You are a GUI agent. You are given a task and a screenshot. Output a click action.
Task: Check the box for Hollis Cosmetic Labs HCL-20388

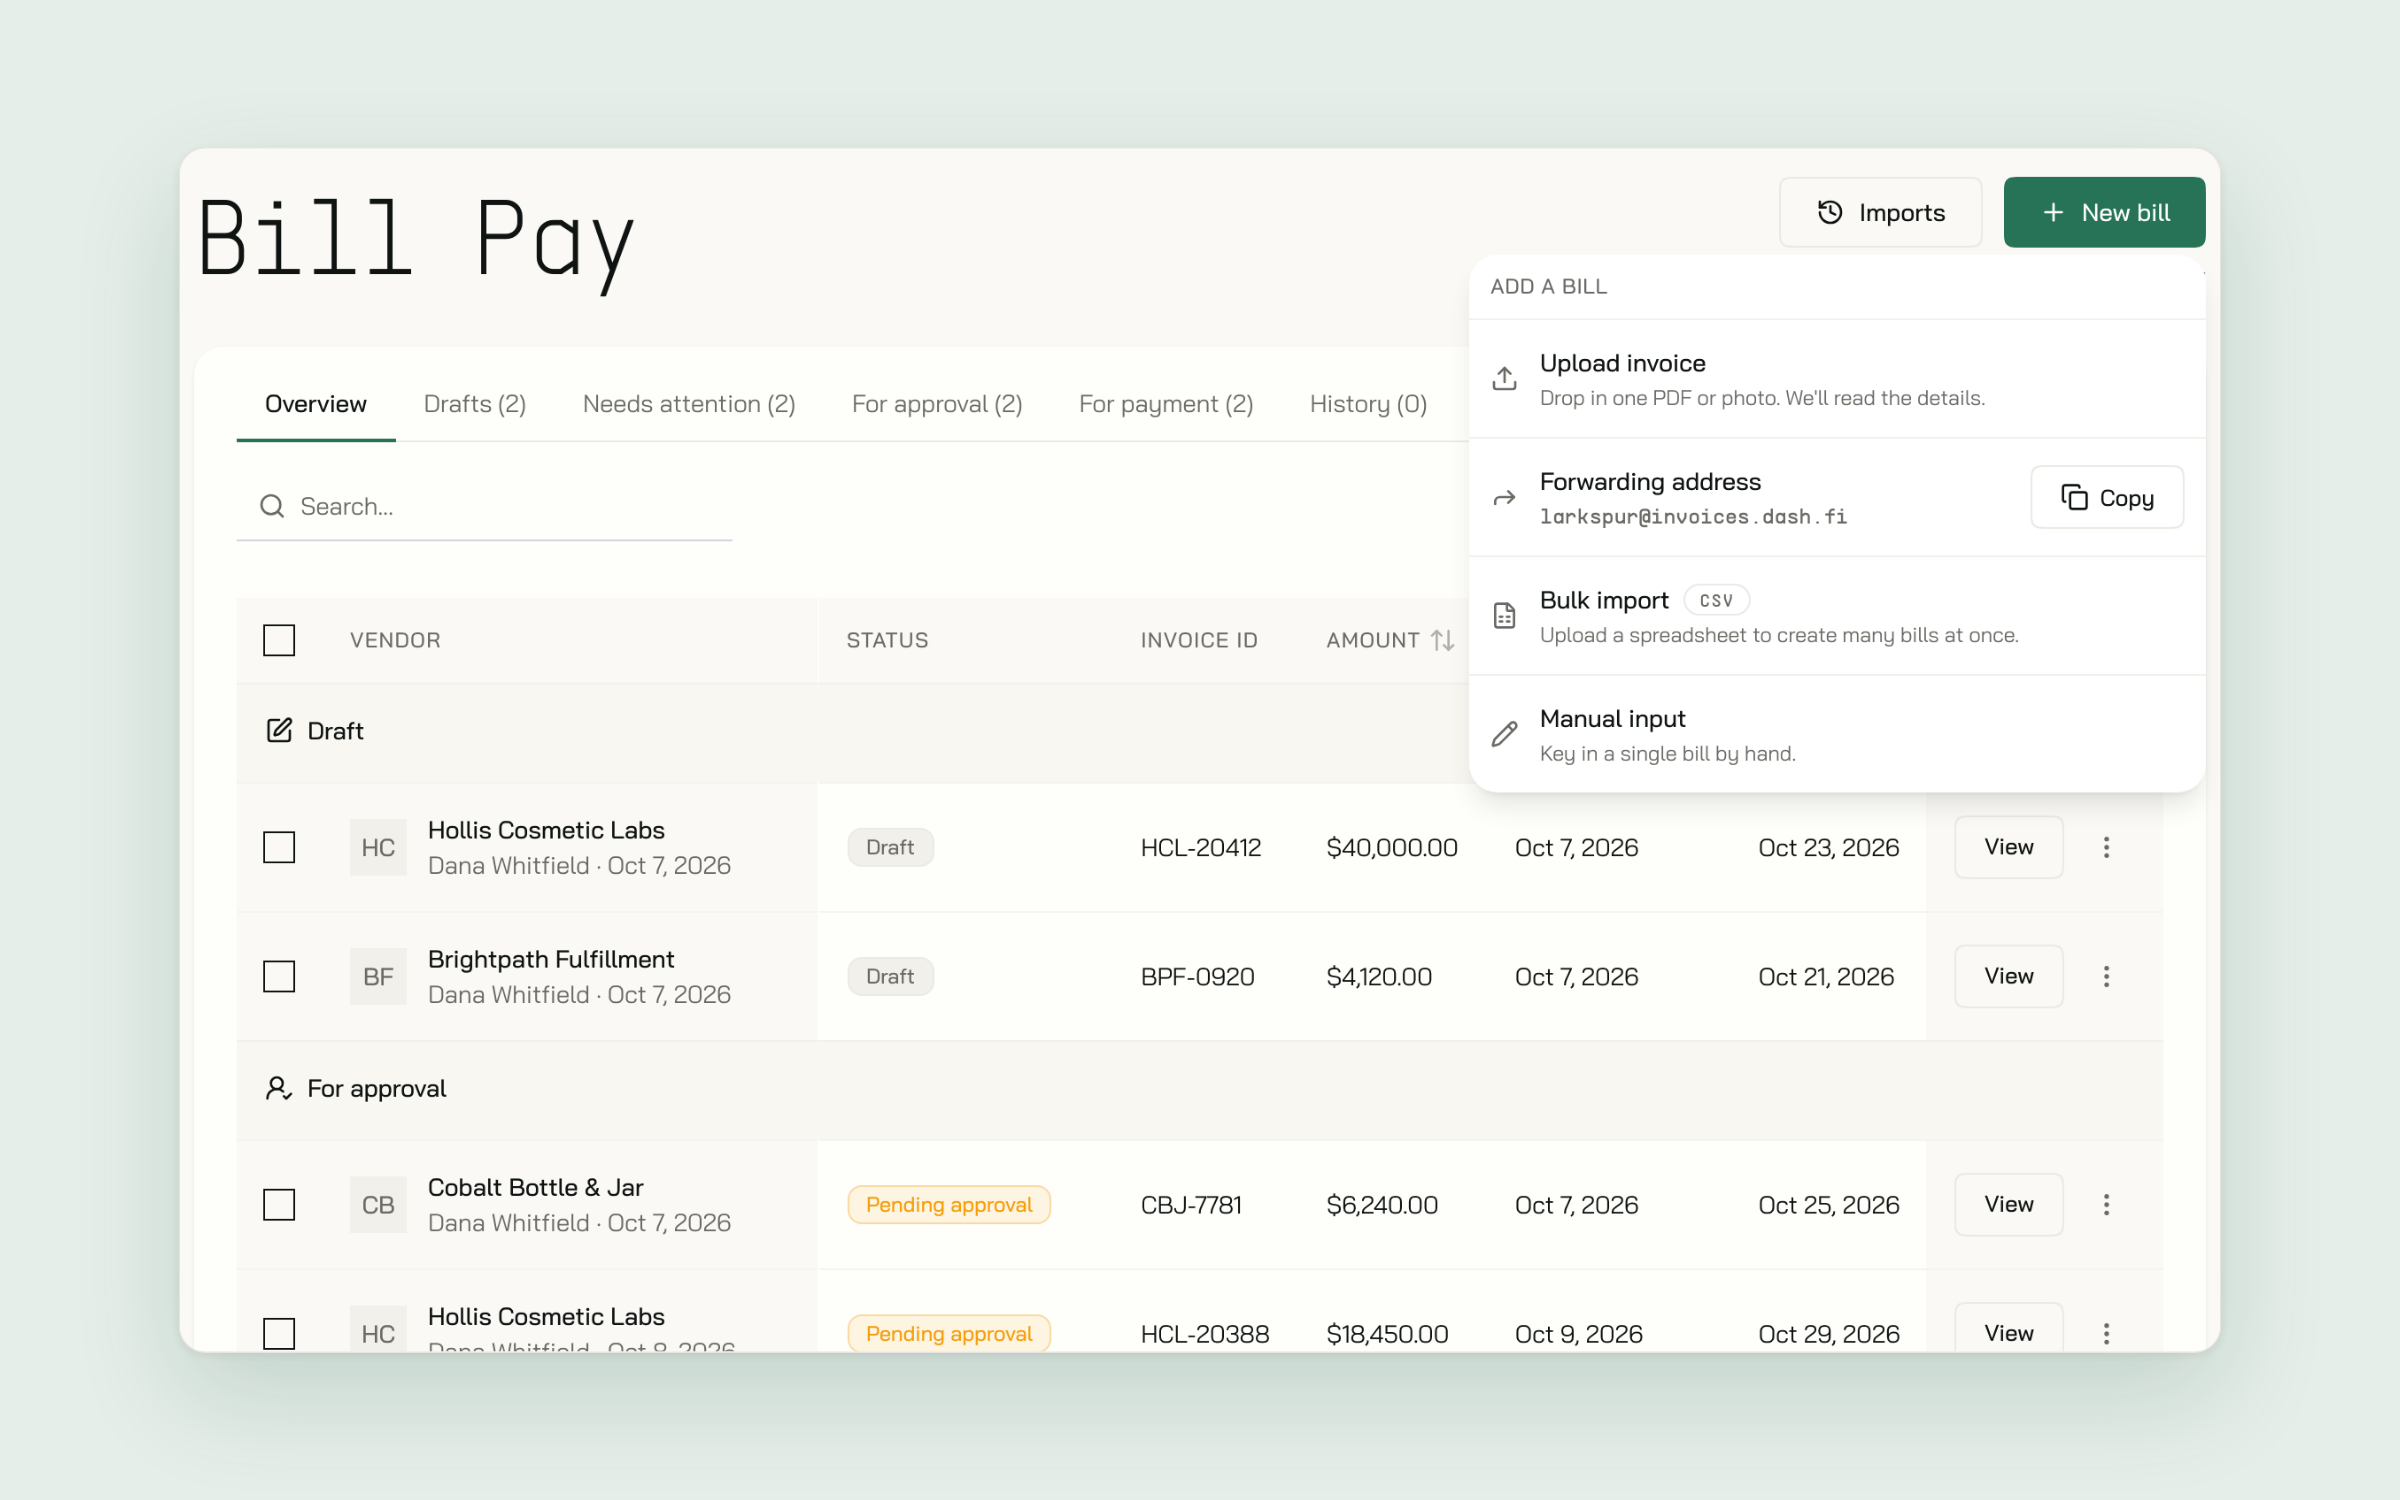point(279,1333)
